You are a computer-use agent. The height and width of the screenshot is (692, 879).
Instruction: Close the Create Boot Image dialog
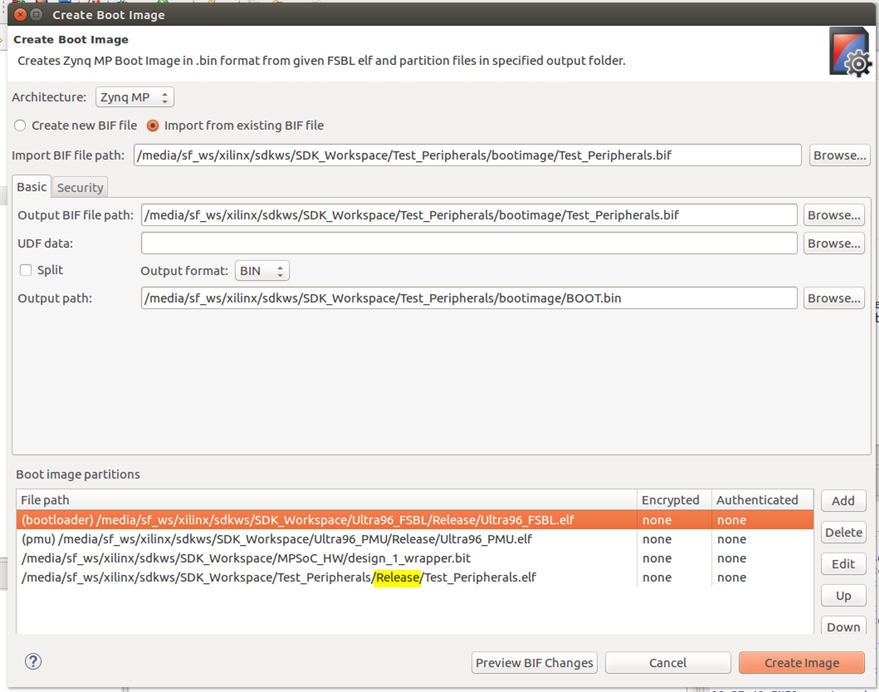pos(20,15)
